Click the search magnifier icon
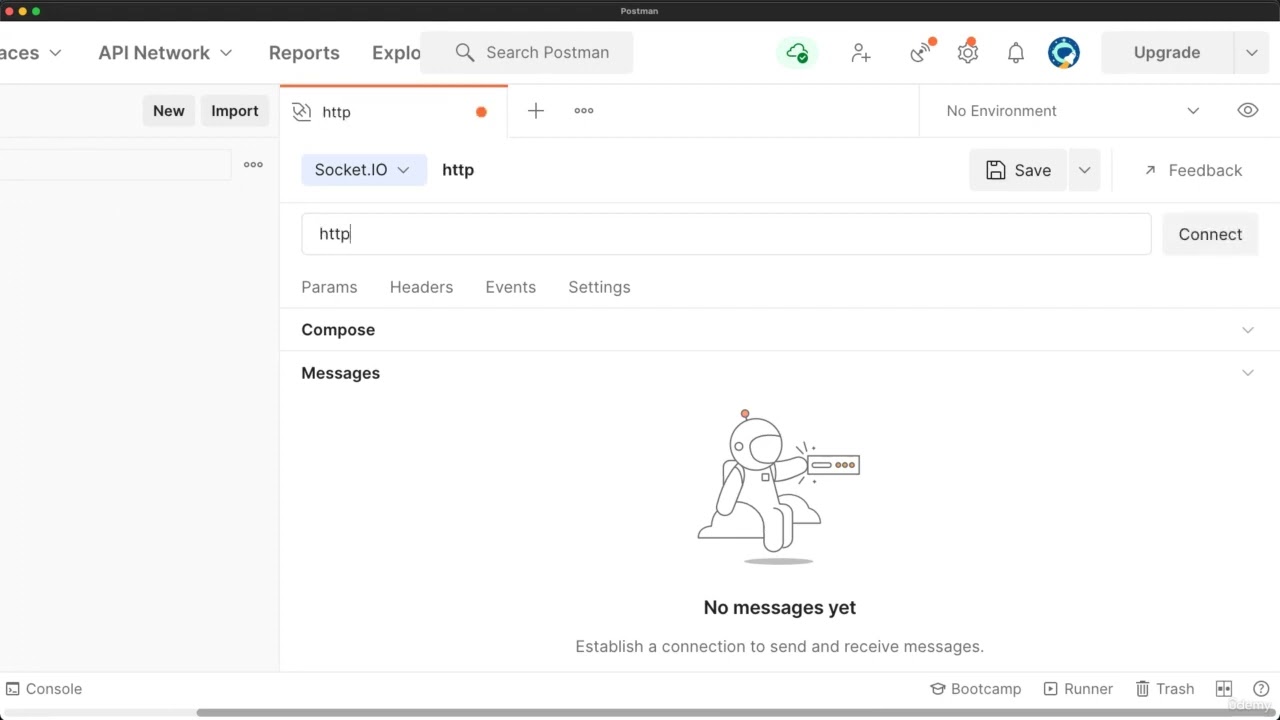The height and width of the screenshot is (720, 1280). coord(465,53)
